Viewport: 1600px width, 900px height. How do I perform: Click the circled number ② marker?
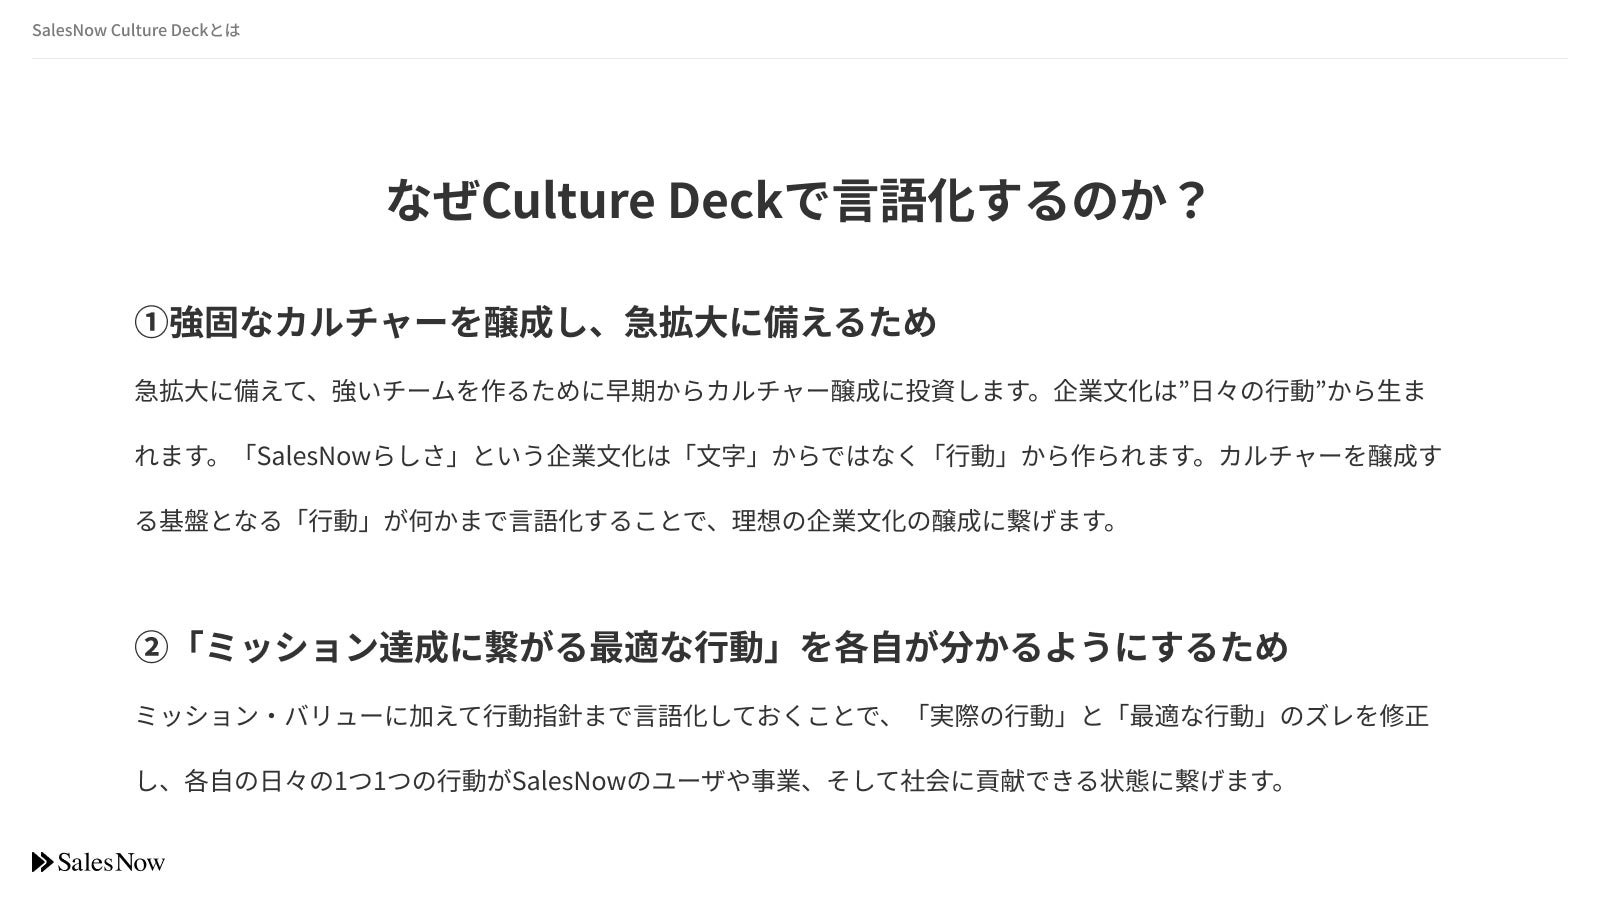click(x=151, y=647)
